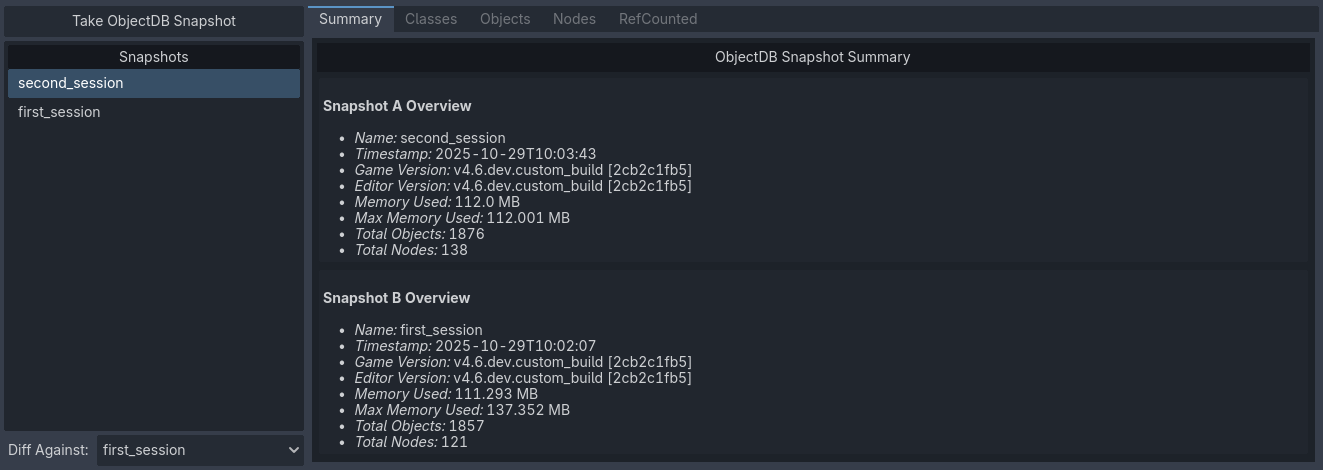Click the Max Memory Used 137.352 MB line
Image resolution: width=1323 pixels, height=470 pixels.
(x=462, y=410)
